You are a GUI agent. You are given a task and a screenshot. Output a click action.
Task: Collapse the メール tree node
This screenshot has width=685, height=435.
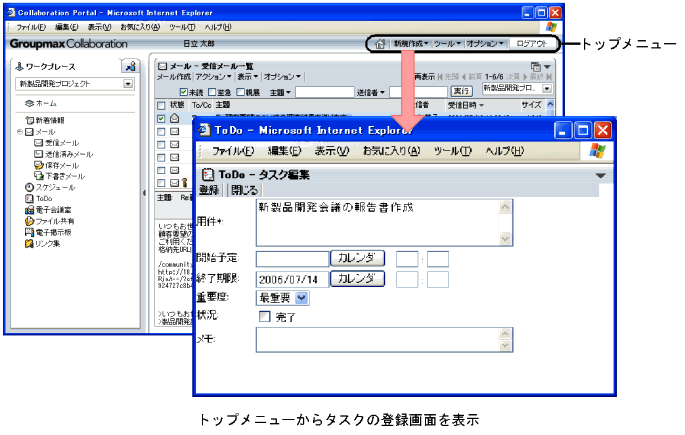(x=20, y=131)
